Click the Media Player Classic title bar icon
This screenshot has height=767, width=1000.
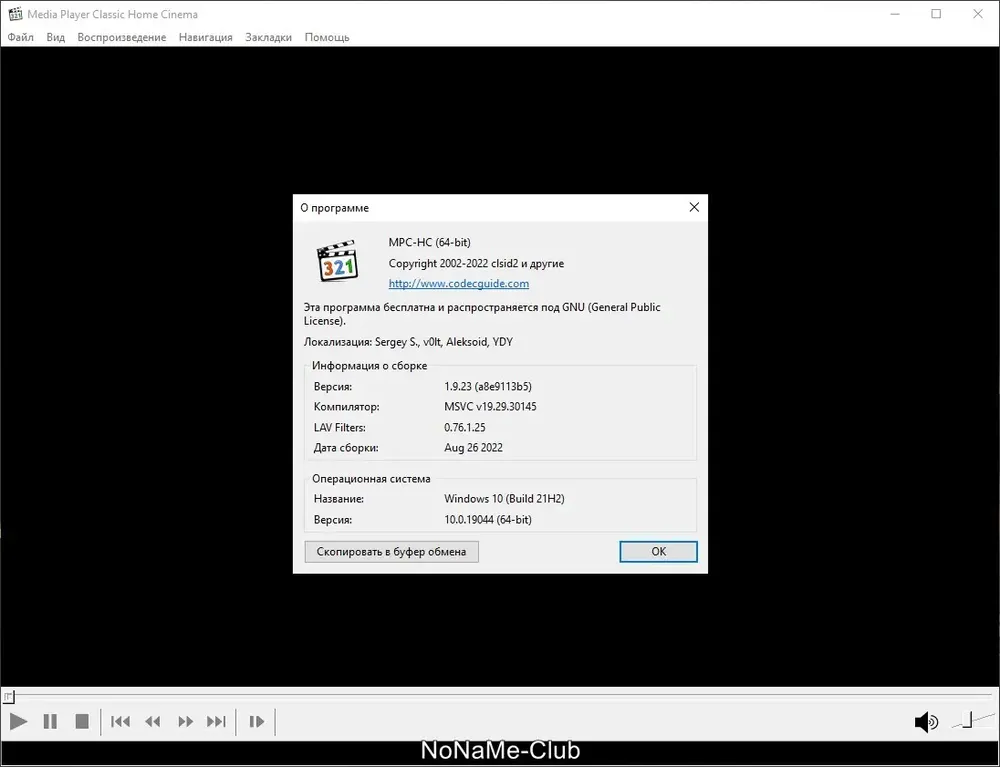15,13
